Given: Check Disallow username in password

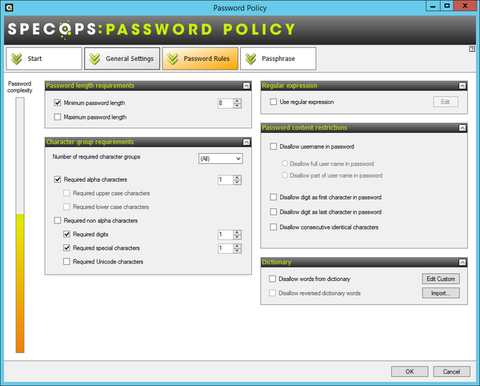Looking at the screenshot, I should (273, 146).
